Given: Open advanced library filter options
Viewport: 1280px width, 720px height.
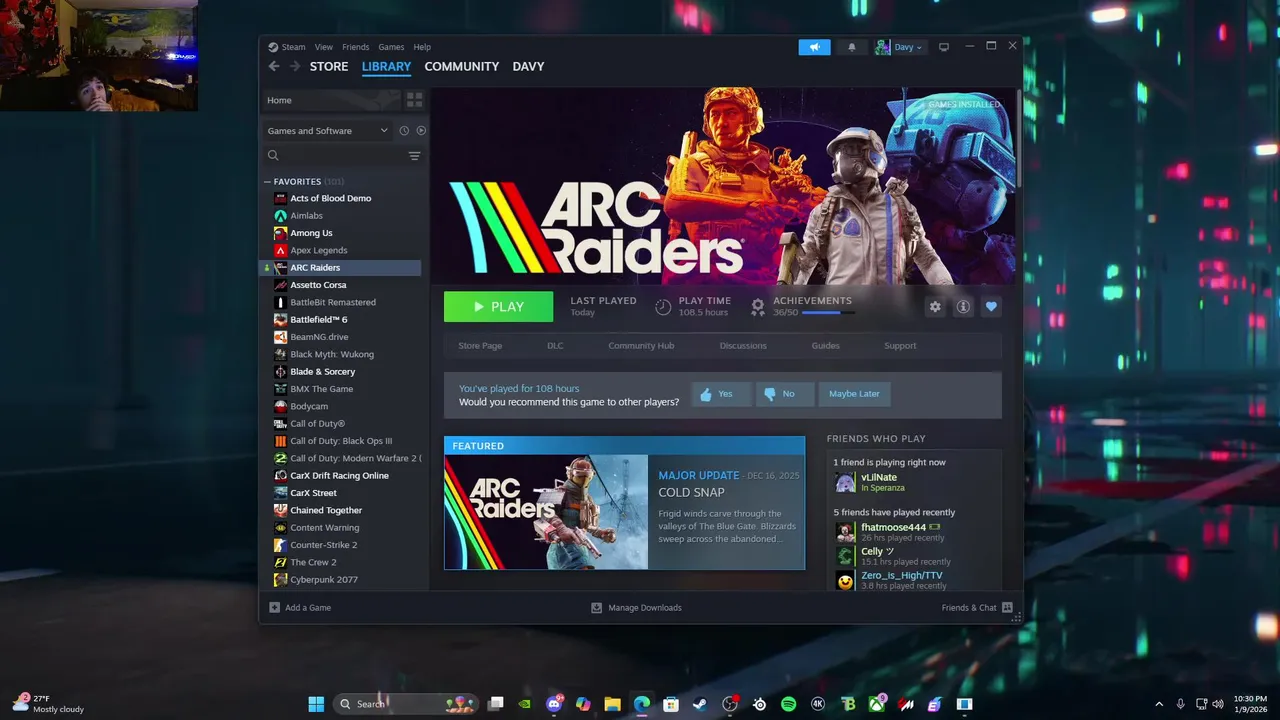Looking at the screenshot, I should (414, 156).
